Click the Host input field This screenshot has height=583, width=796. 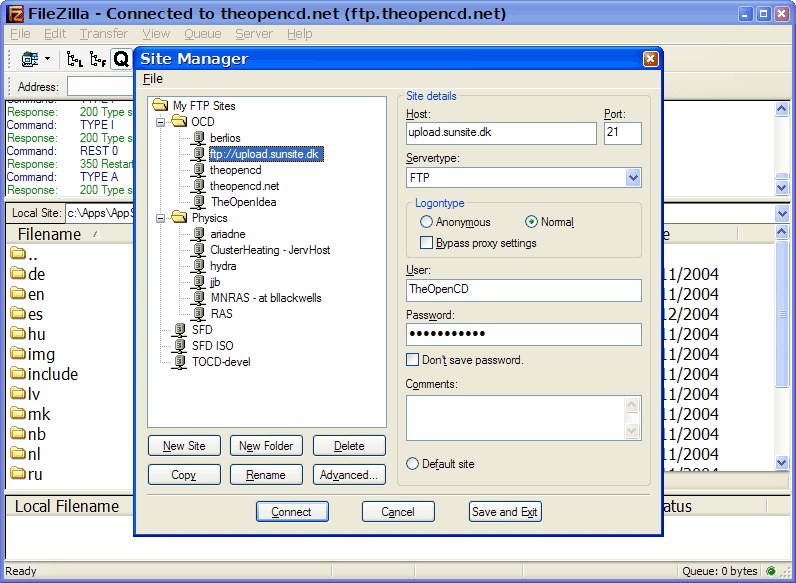point(501,133)
